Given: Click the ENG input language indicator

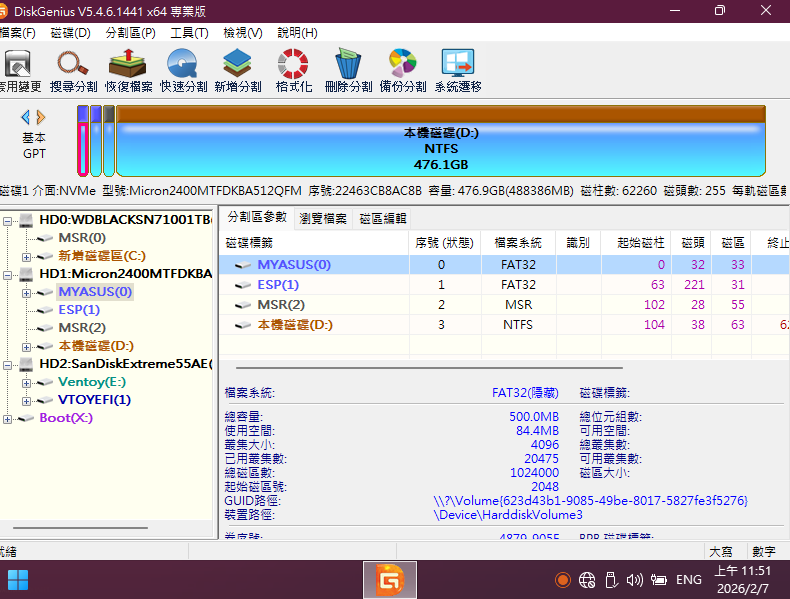Looking at the screenshot, I should pyautogui.click(x=689, y=580).
